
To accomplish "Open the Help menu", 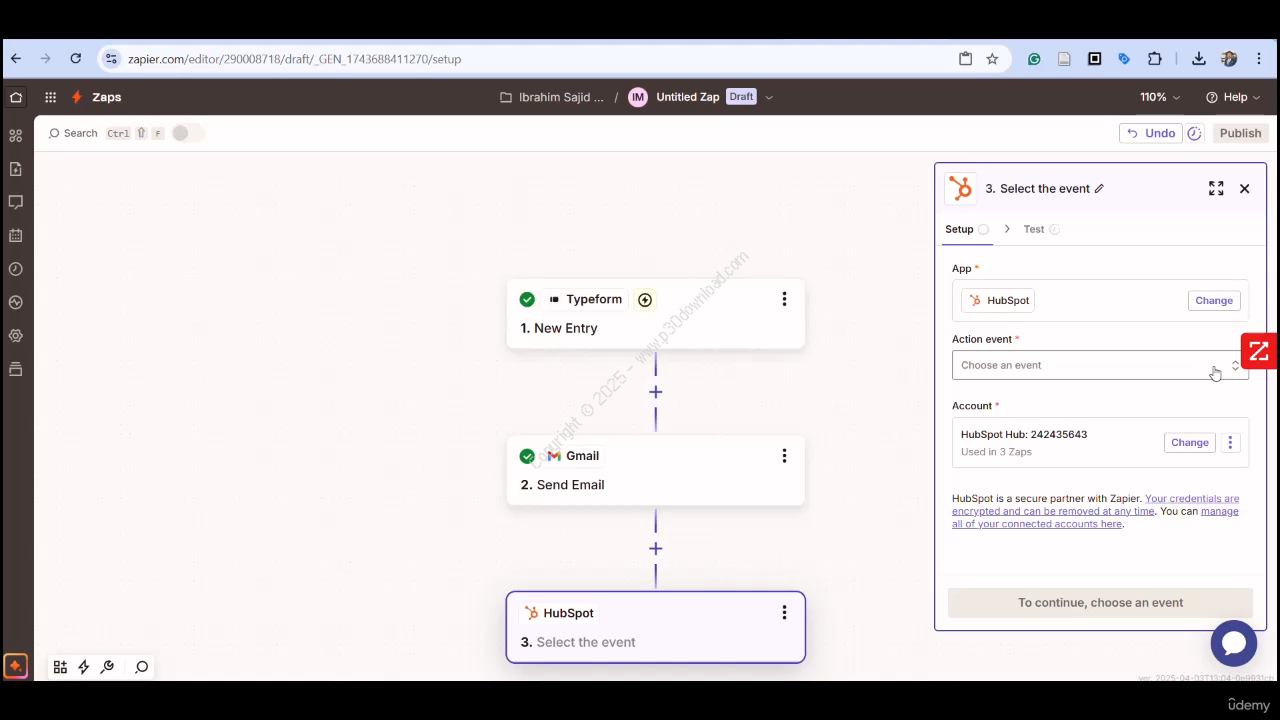I will click(1233, 97).
